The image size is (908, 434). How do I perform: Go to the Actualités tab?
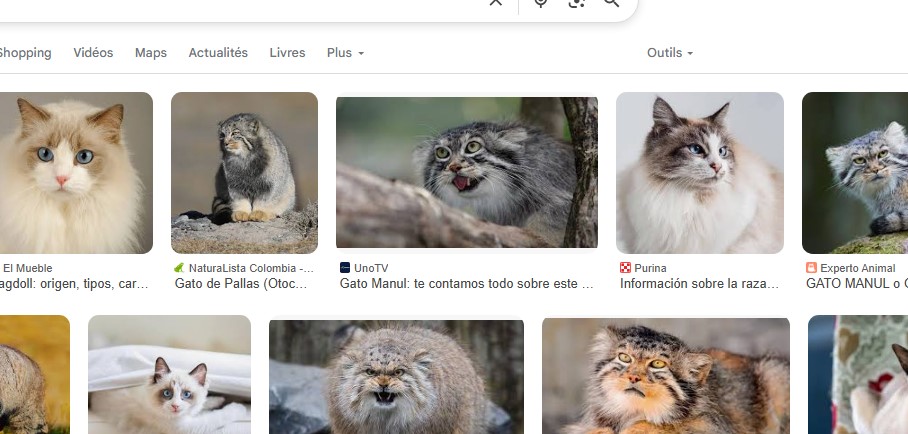pos(218,53)
